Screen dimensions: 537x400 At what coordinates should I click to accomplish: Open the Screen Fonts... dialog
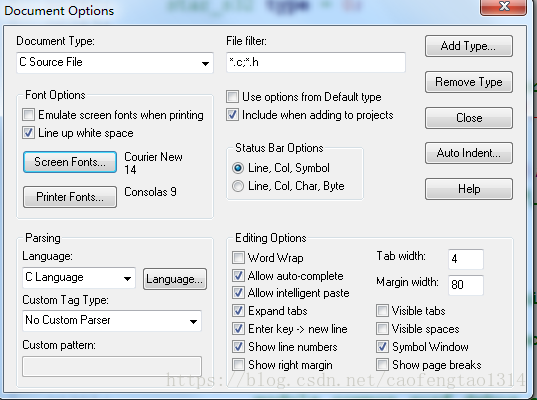pos(70,162)
